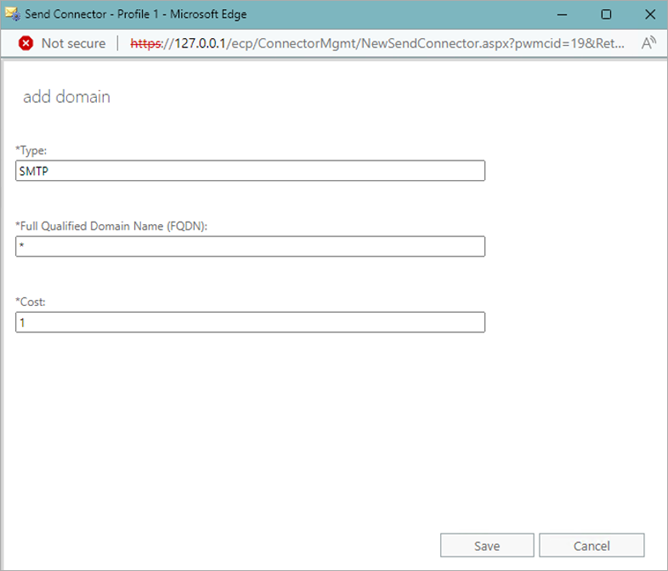Screen dimensions: 668x571
Task: Click the add domain heading
Action: click(x=66, y=97)
